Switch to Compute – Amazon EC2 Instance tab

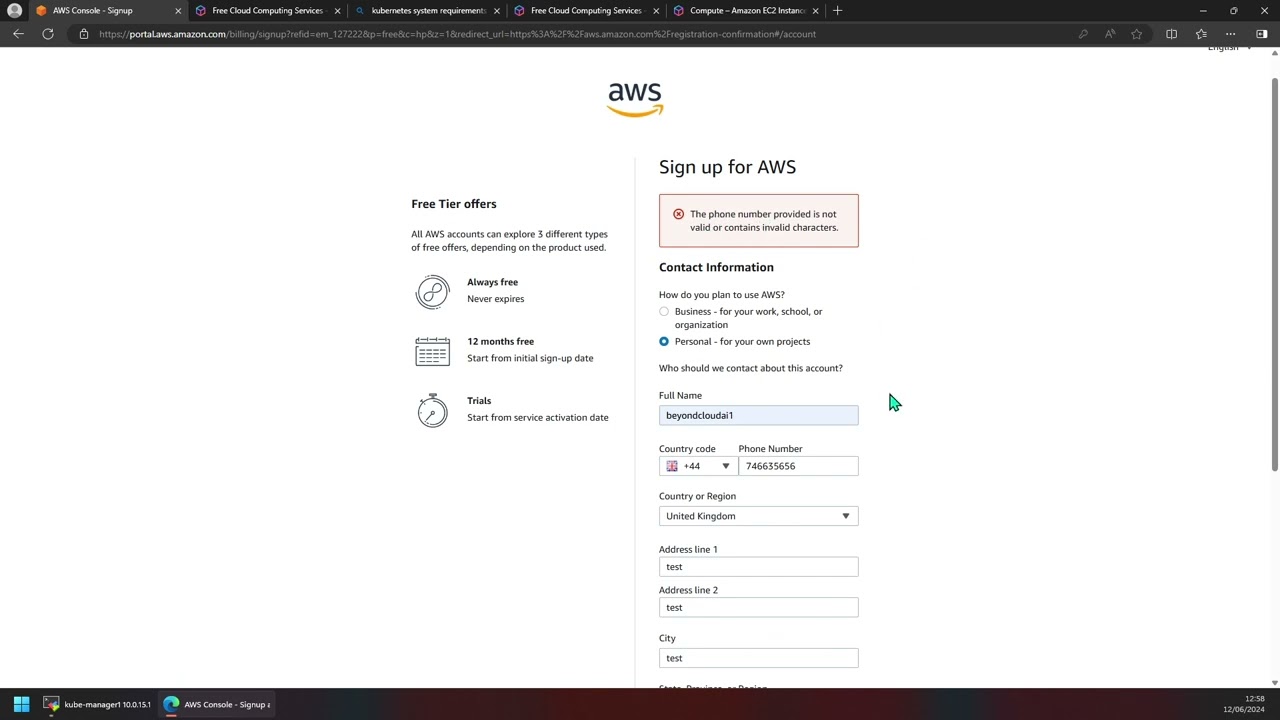tap(747, 11)
